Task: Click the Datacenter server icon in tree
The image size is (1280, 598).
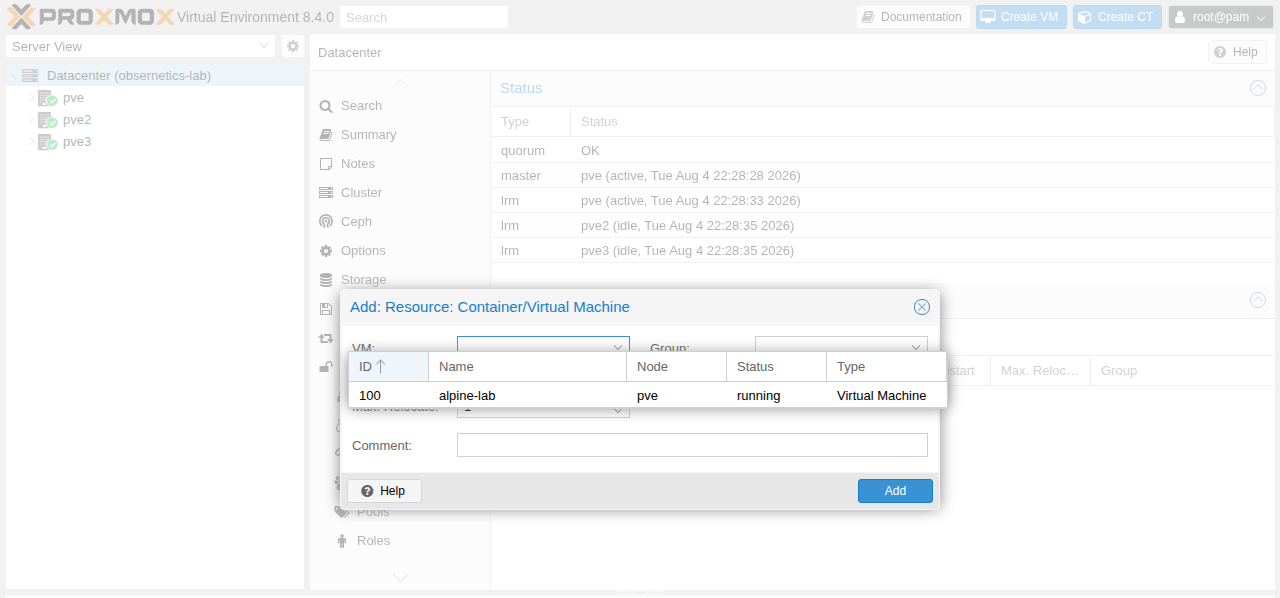Action: click(x=30, y=75)
